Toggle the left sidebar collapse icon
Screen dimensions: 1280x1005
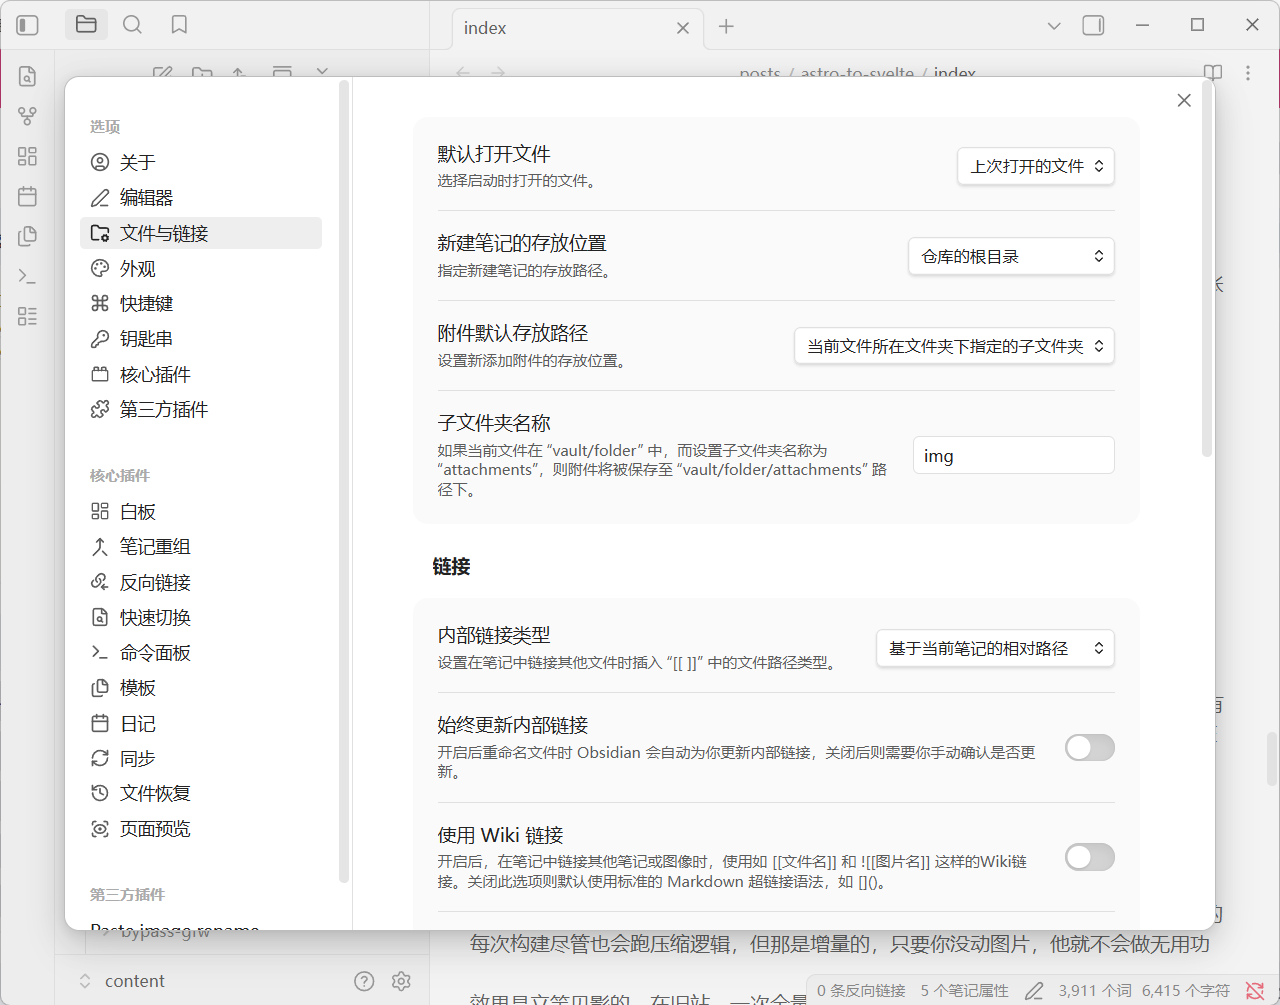click(28, 25)
